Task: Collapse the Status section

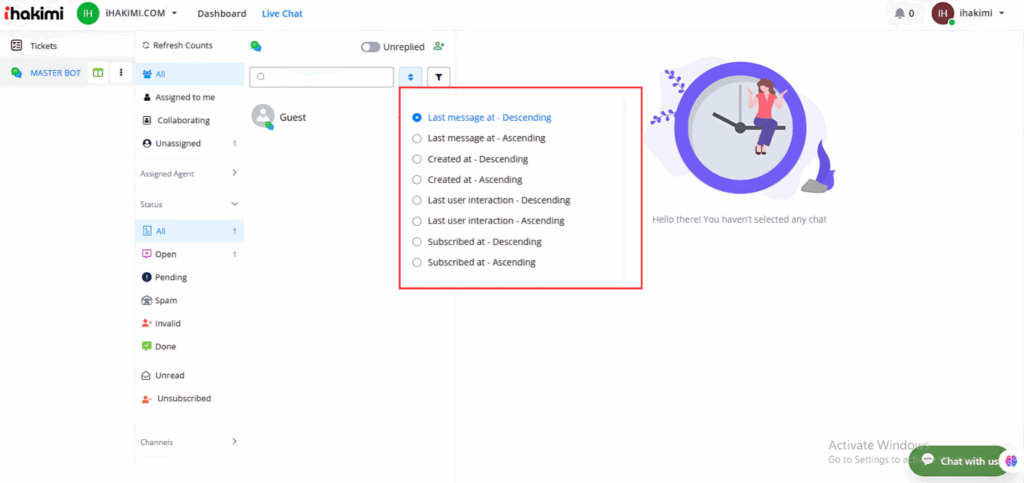Action: (235, 204)
